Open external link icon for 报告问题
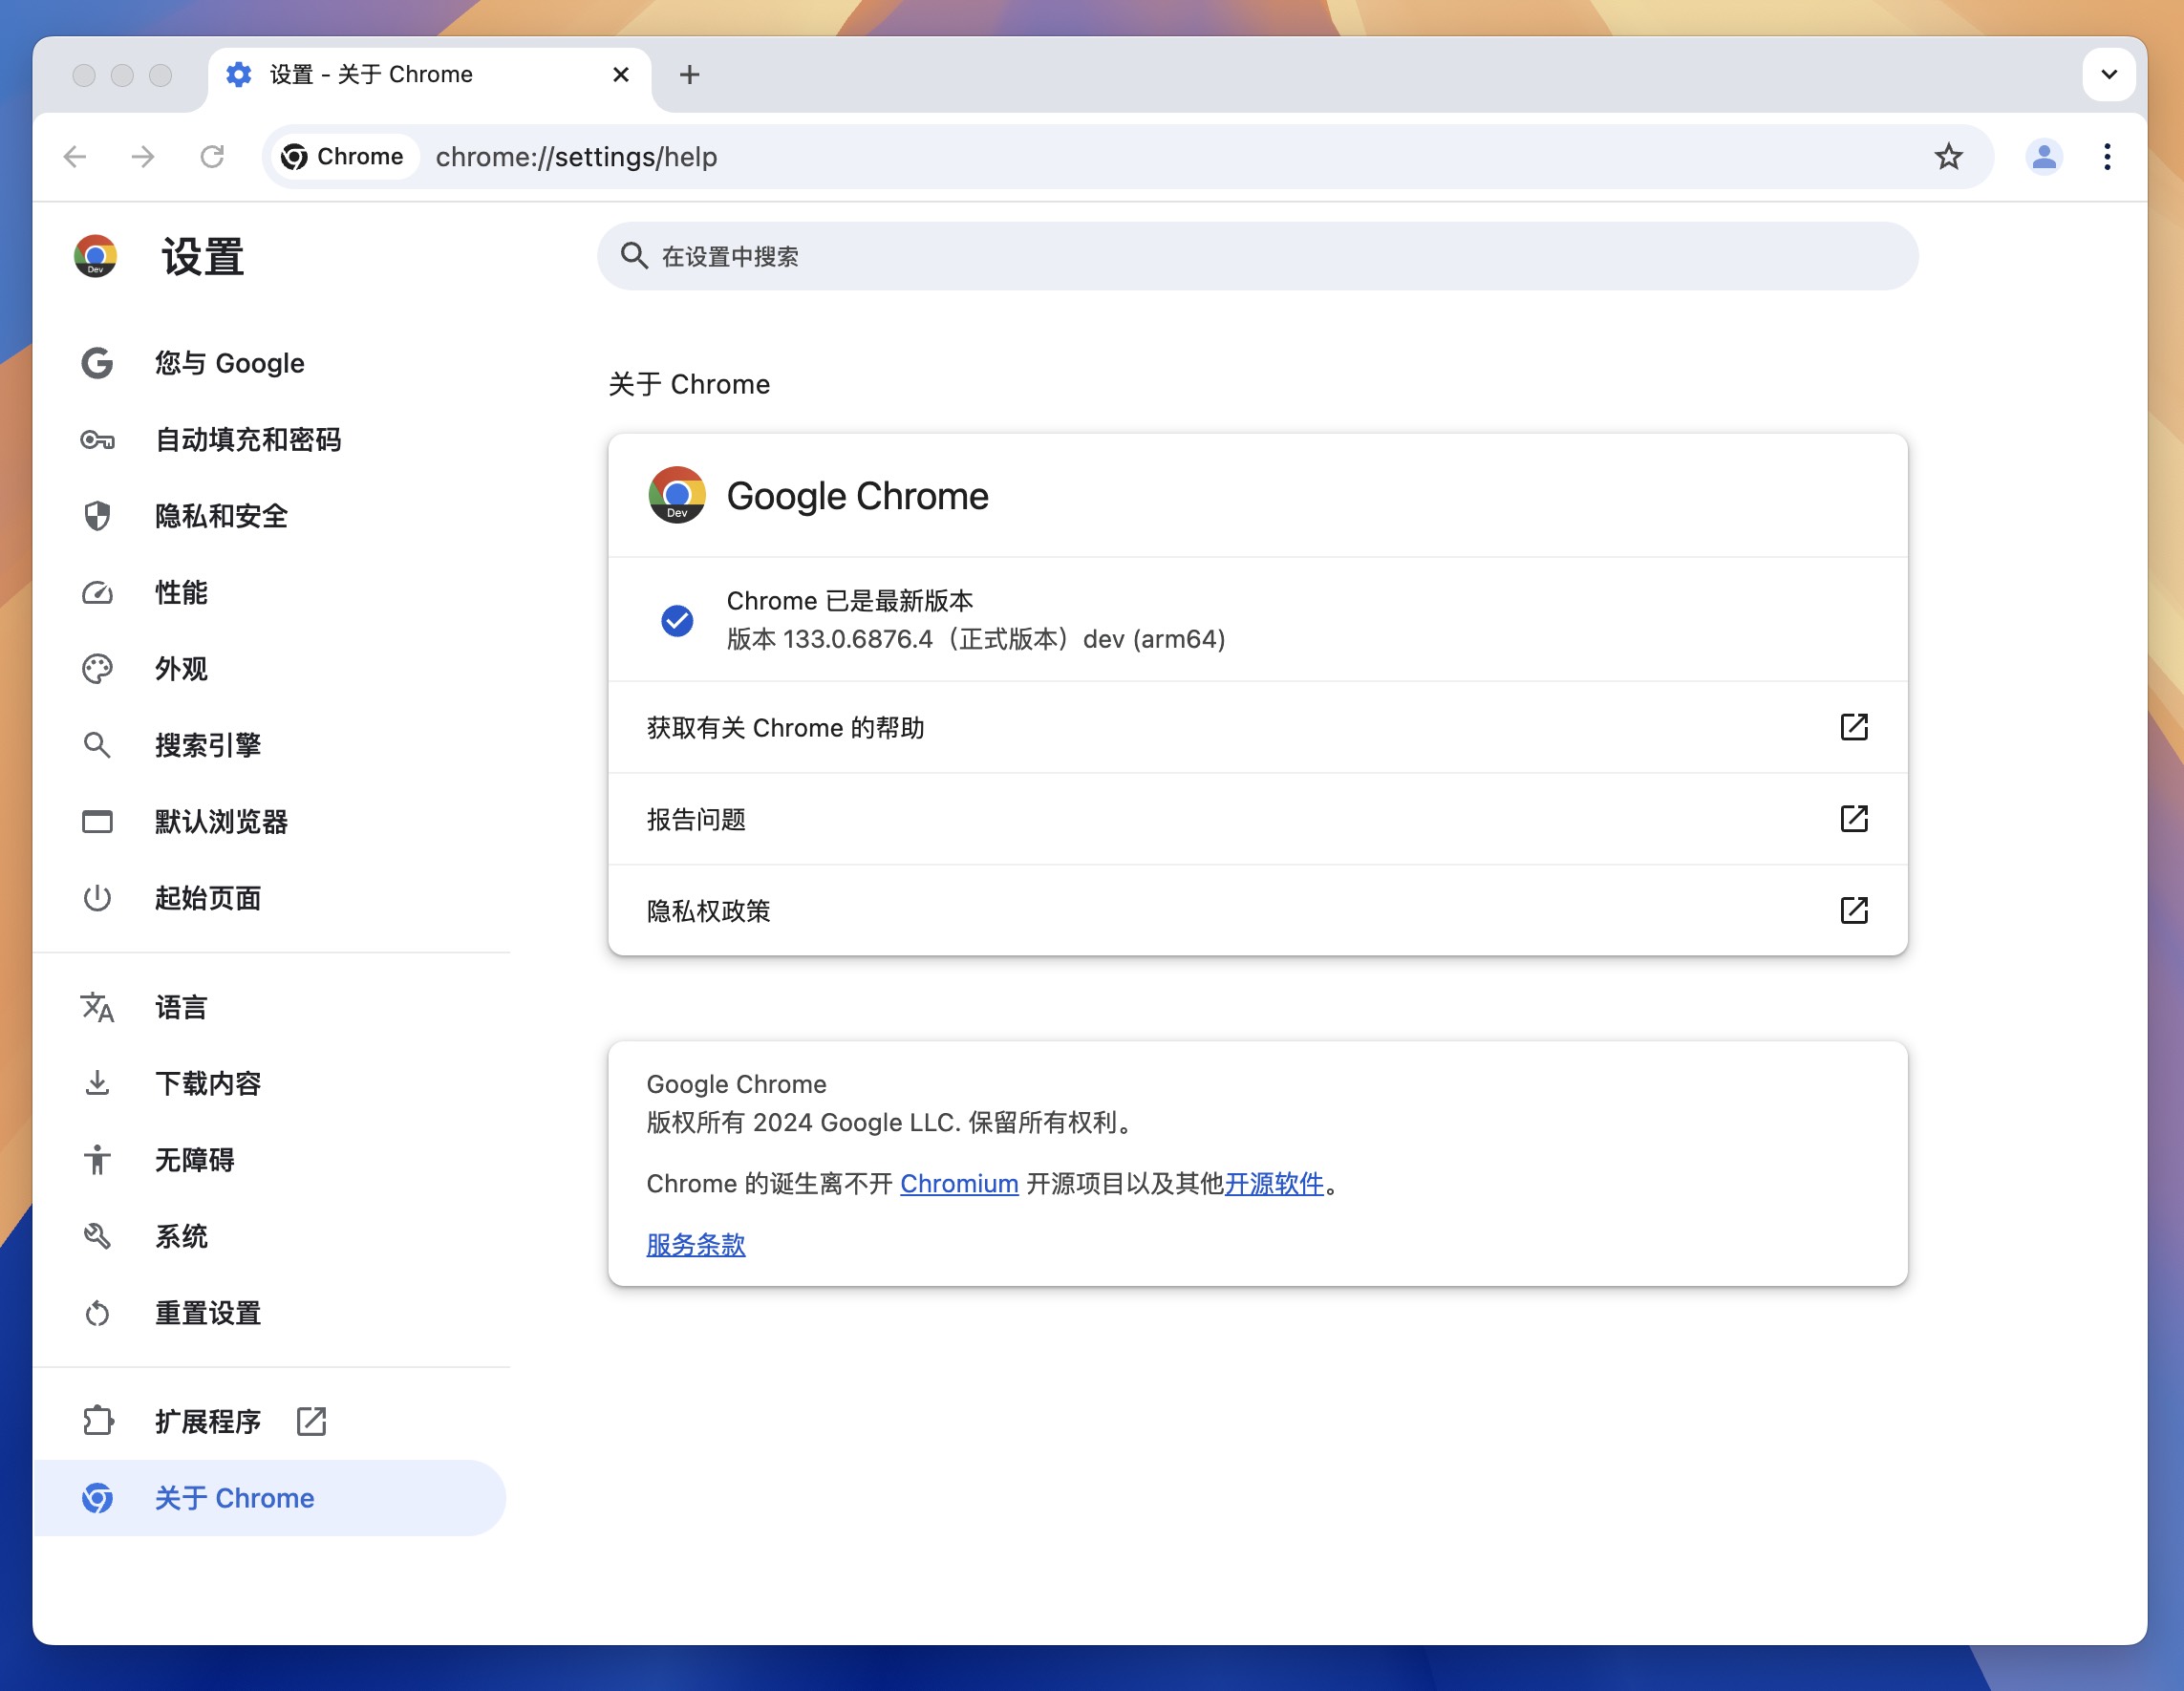The width and height of the screenshot is (2184, 1691). (1854, 819)
